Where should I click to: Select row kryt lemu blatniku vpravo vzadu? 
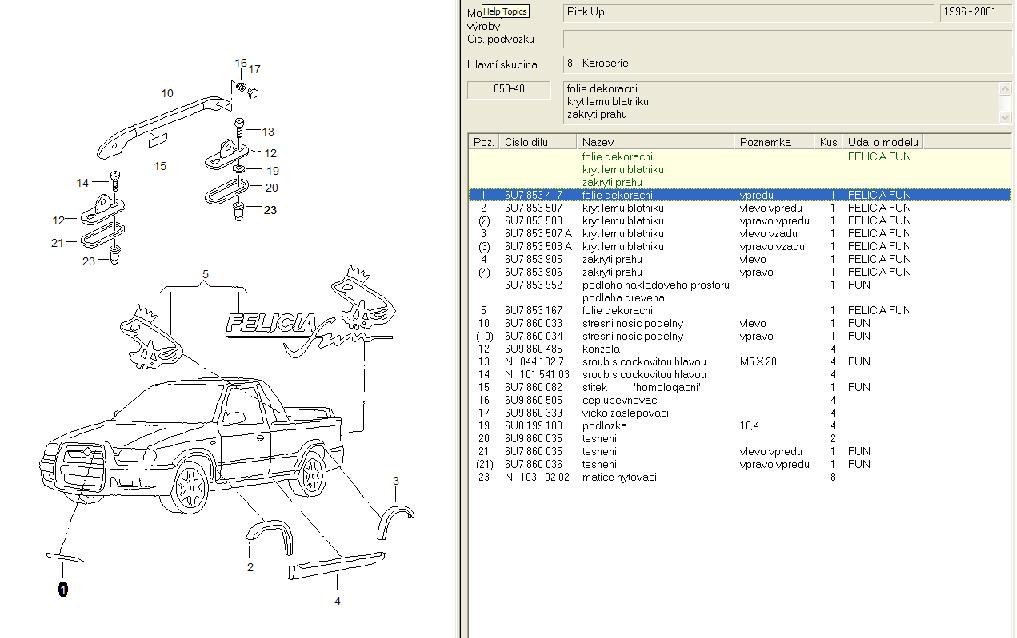(739, 246)
